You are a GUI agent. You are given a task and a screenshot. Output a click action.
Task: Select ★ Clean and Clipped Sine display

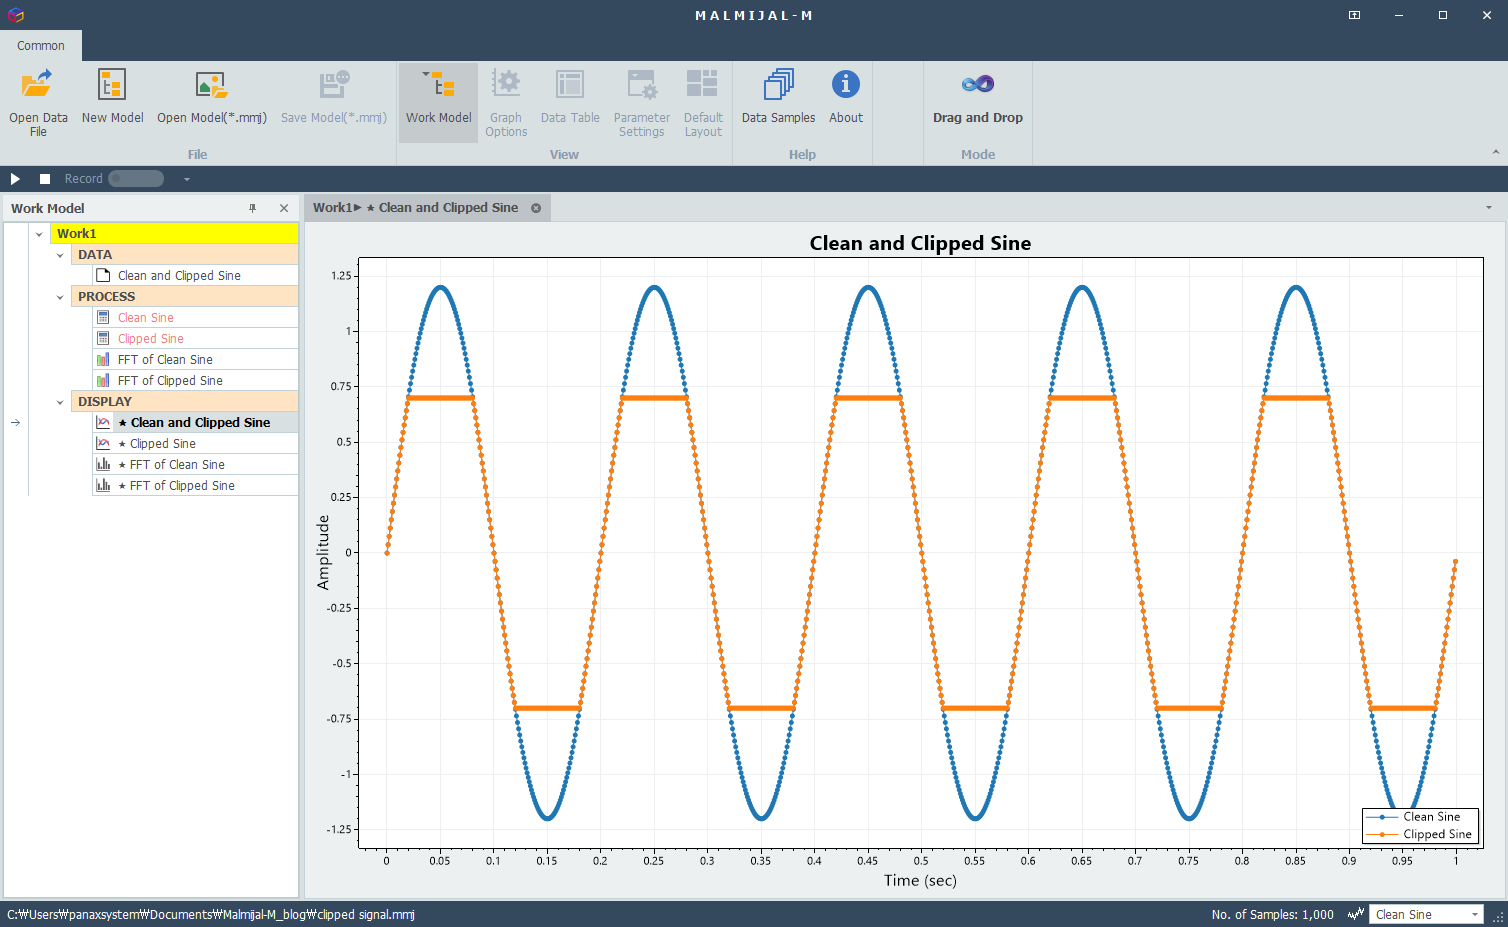click(195, 422)
